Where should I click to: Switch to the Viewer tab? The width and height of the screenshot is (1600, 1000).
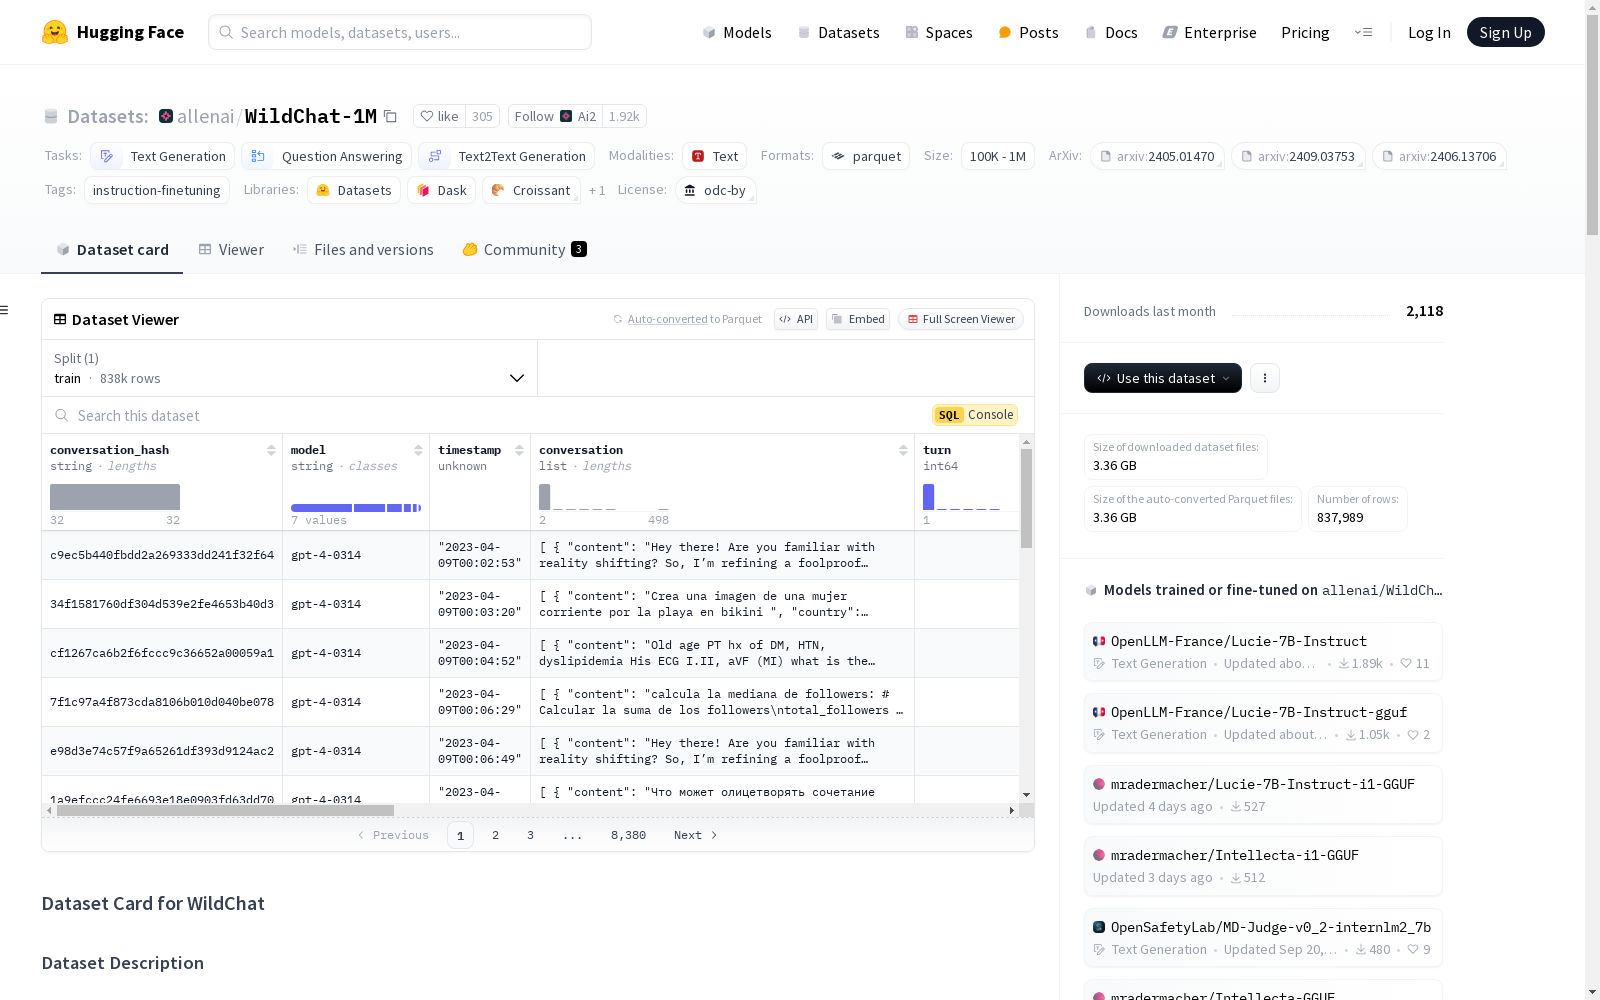point(231,250)
